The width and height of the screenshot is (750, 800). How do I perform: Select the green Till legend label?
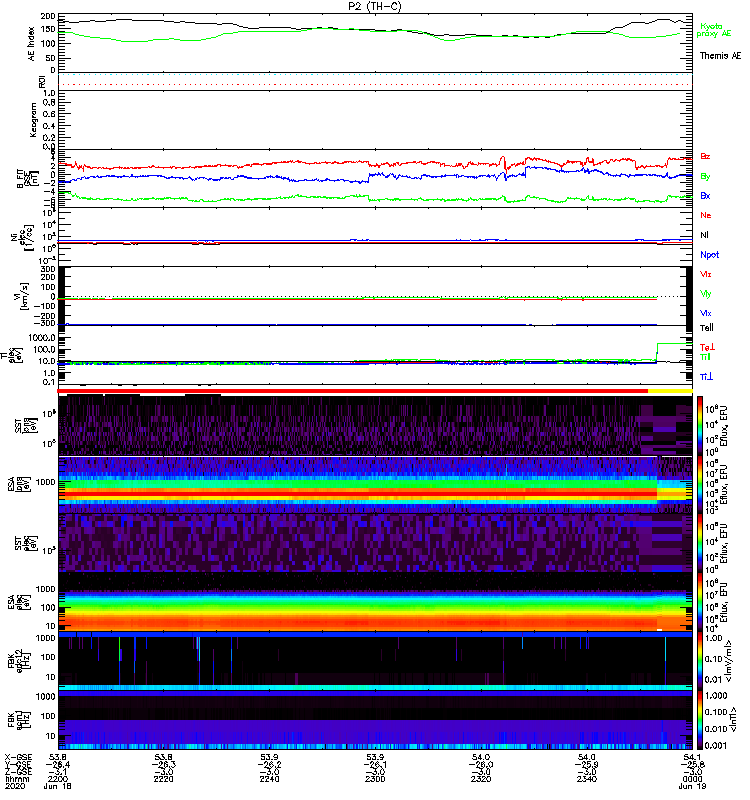click(705, 357)
